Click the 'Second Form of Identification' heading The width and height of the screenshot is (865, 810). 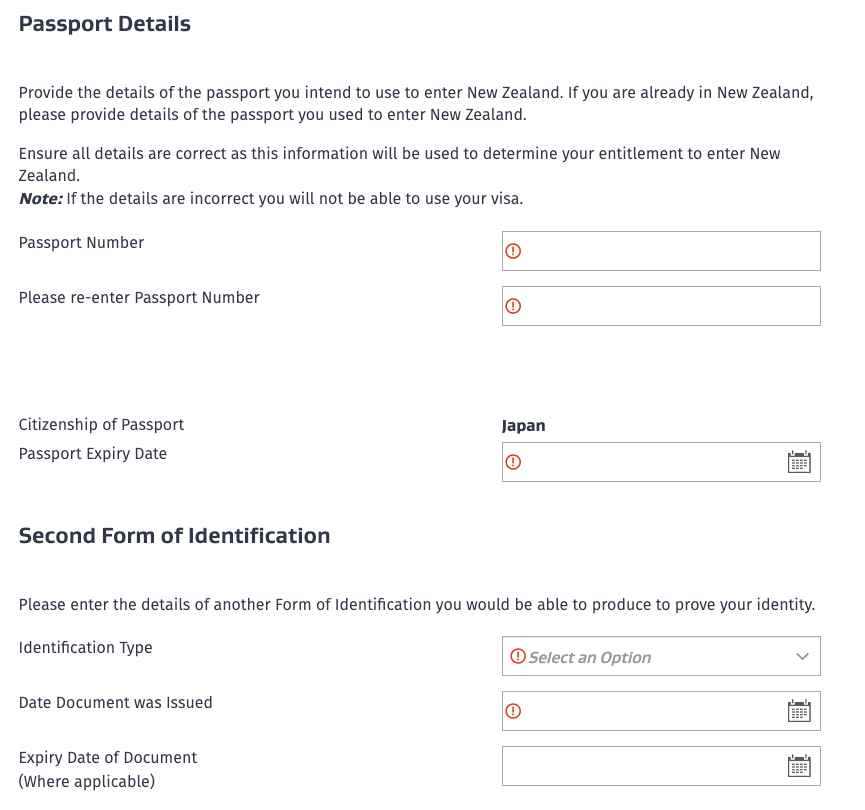pos(175,536)
